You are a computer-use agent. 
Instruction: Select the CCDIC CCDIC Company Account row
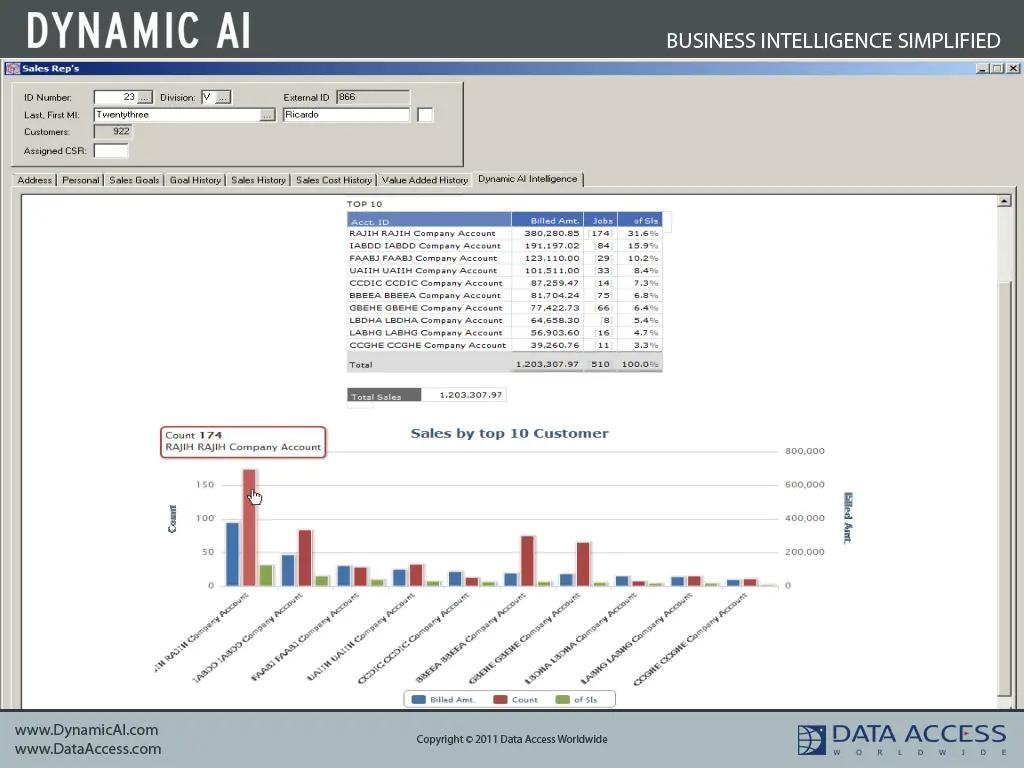tap(504, 283)
